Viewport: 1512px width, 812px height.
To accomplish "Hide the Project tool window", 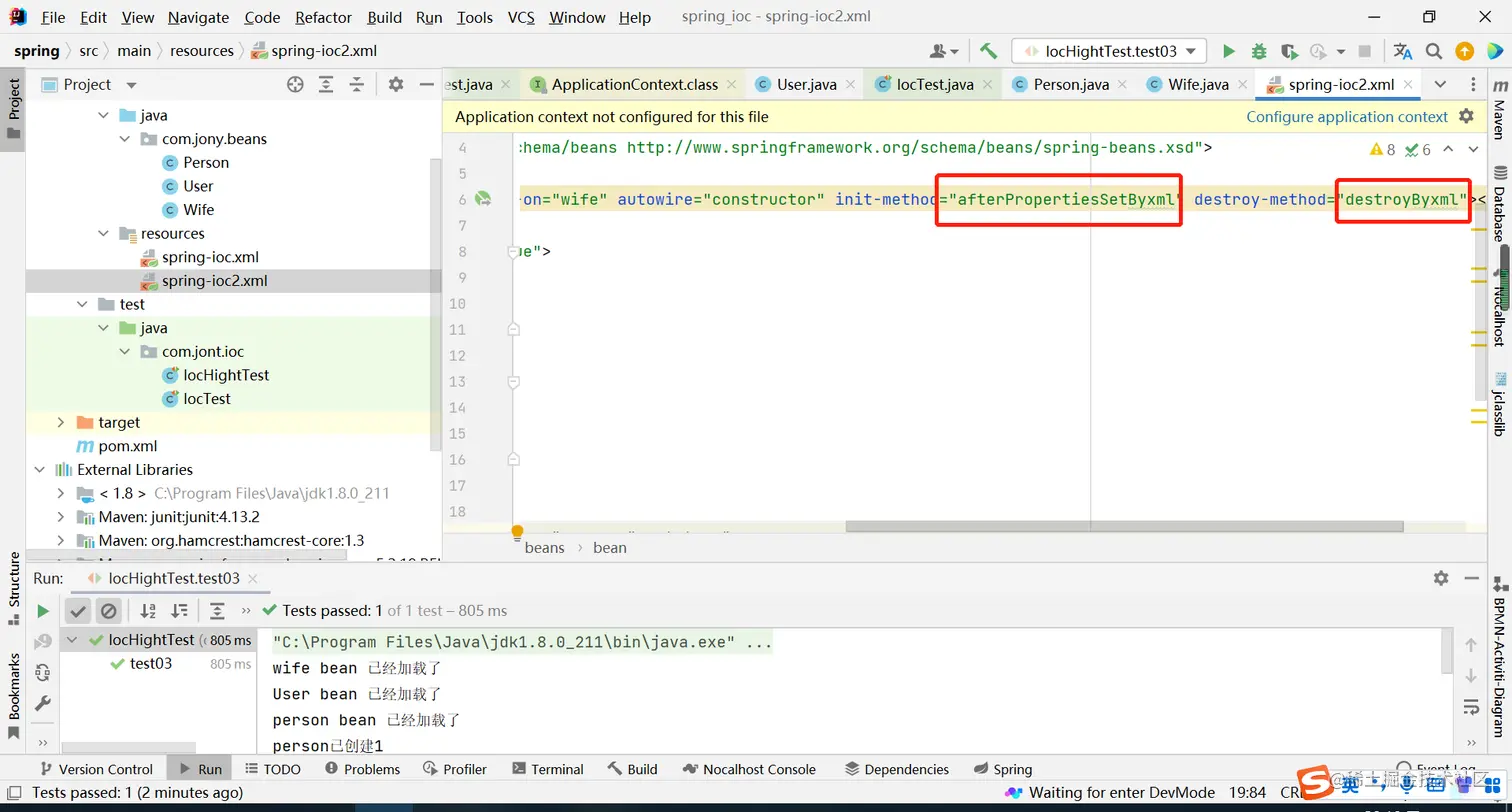I will [427, 85].
